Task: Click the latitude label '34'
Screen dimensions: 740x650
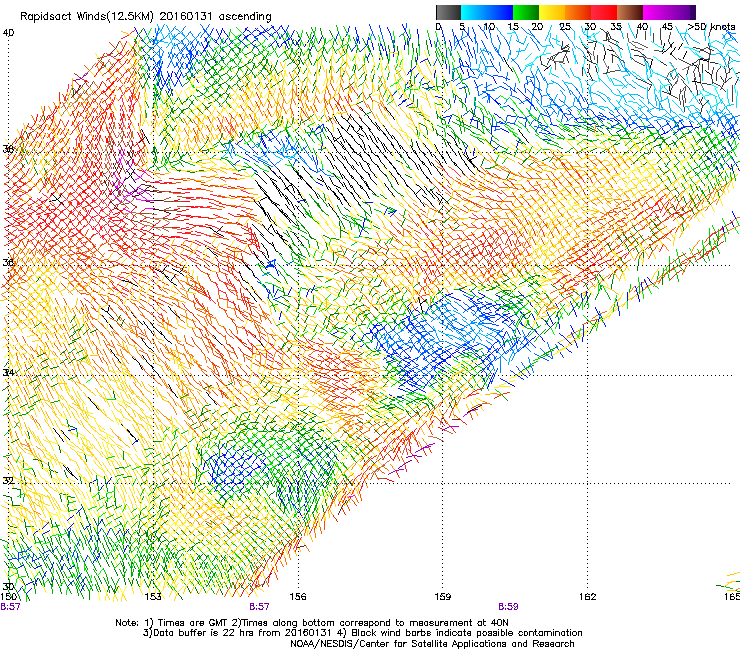Action: (x=8, y=372)
